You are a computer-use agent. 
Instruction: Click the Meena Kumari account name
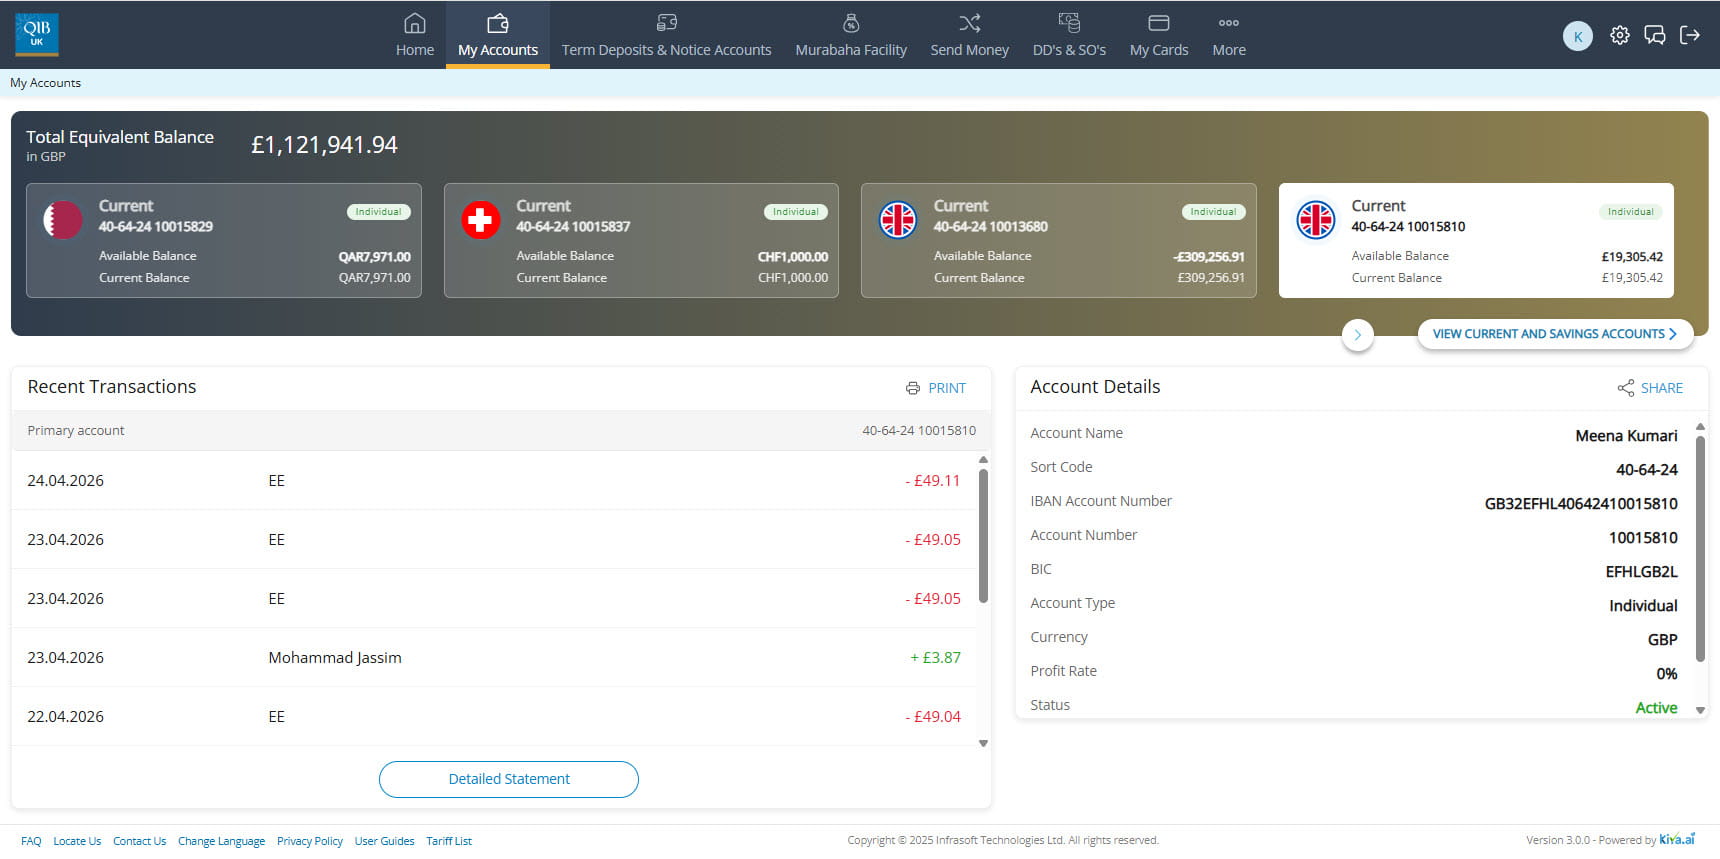[1626, 436]
